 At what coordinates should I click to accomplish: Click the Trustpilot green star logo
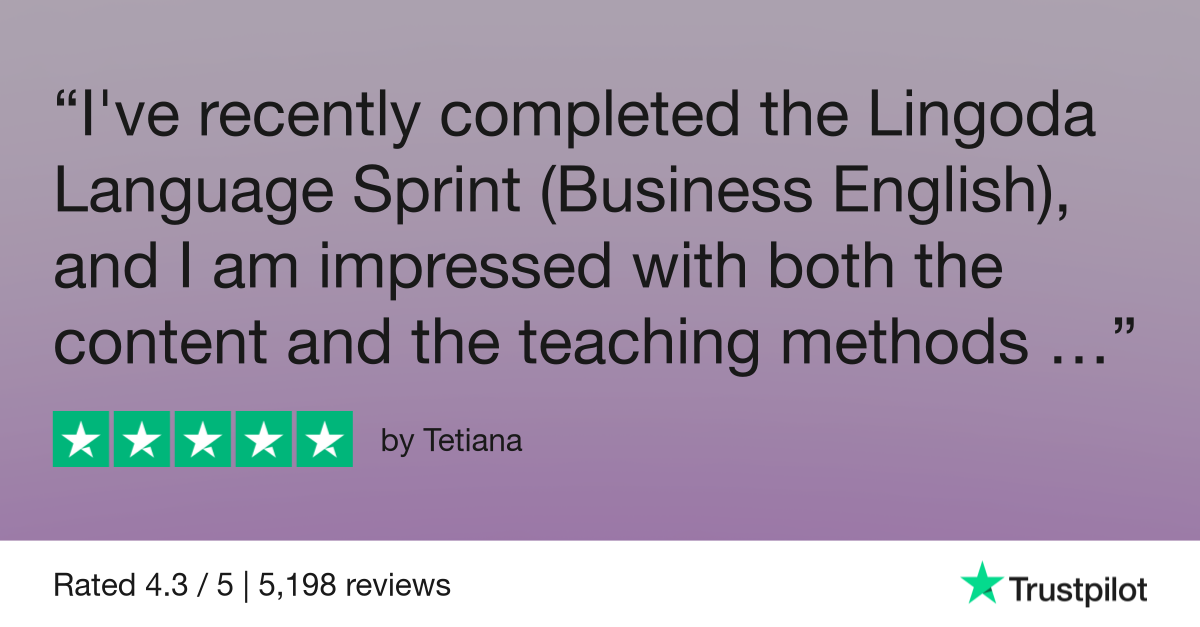click(x=981, y=583)
